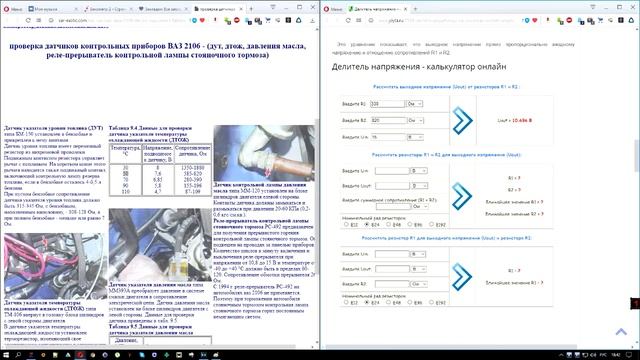The height and width of the screenshot is (360, 640).
Task: Close the 'проверка датчиков' tab
Action: pos(241,9)
